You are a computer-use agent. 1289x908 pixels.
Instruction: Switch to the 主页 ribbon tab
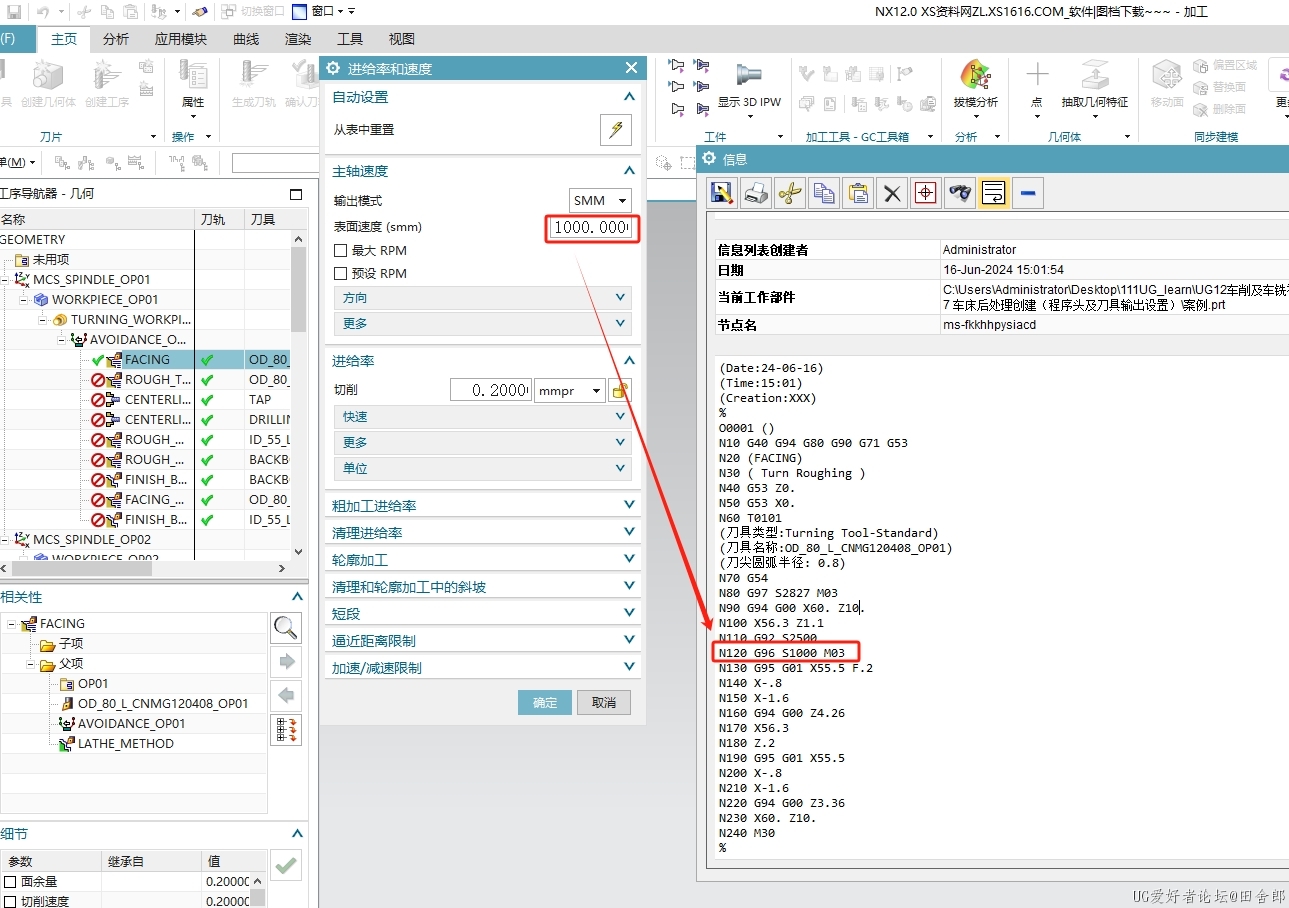pyautogui.click(x=64, y=39)
